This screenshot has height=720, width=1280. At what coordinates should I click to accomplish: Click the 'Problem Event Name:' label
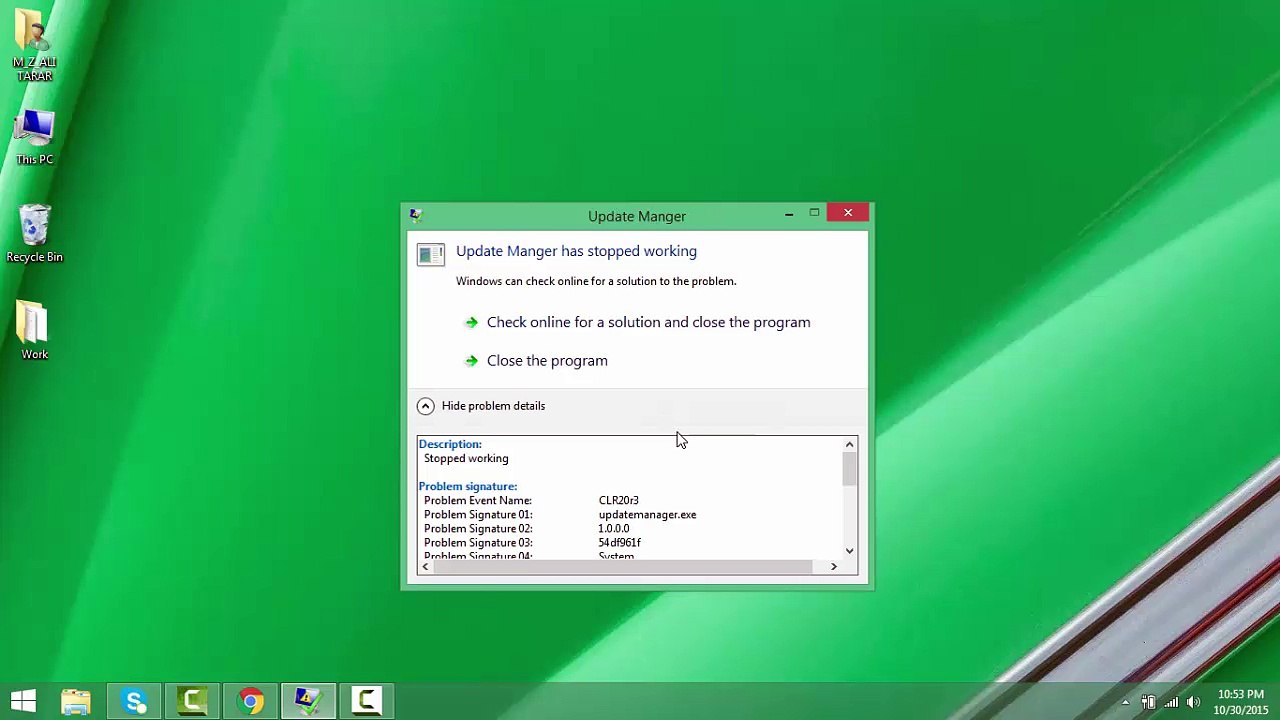tap(478, 501)
